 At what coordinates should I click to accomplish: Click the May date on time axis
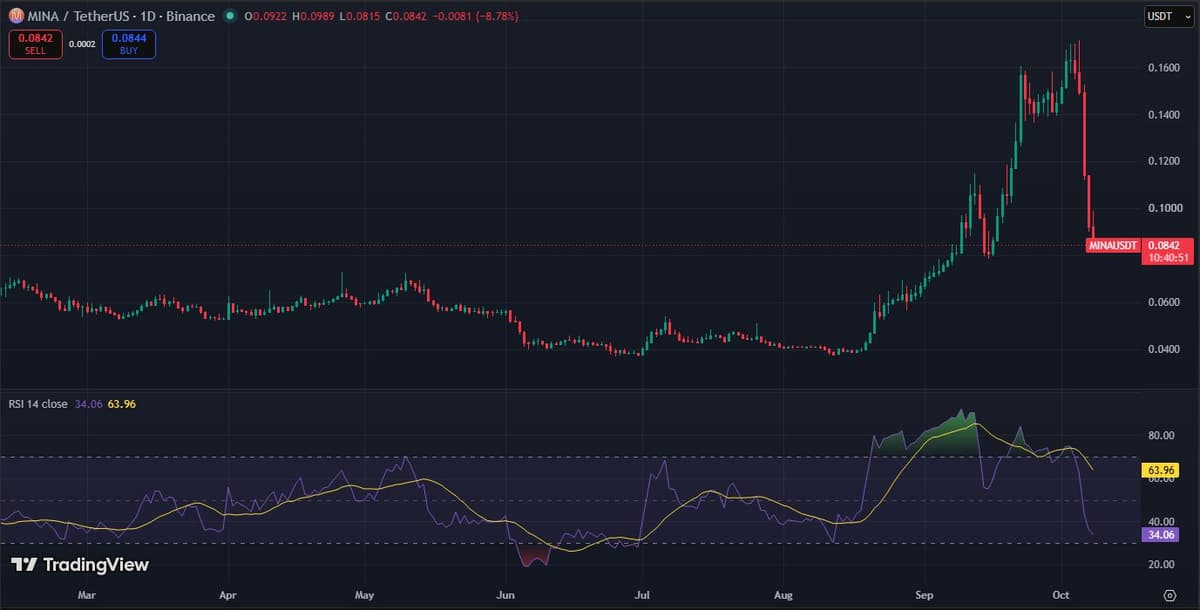(x=364, y=595)
